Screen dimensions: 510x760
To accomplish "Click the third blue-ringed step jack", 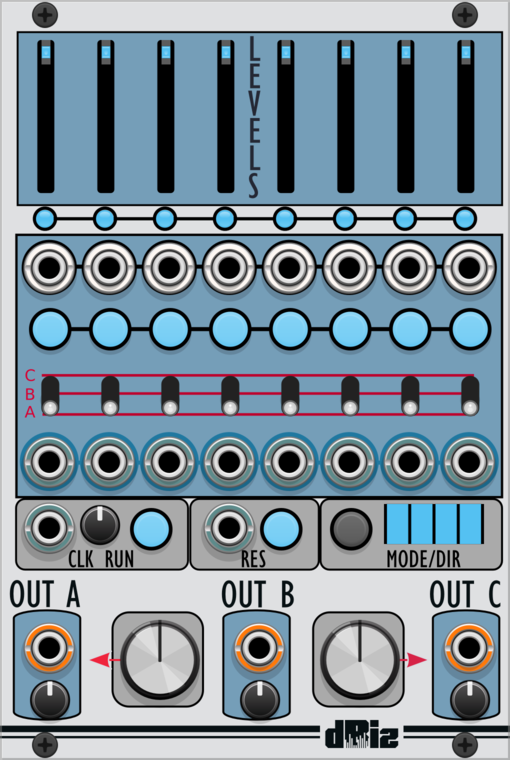I will pos(169,461).
